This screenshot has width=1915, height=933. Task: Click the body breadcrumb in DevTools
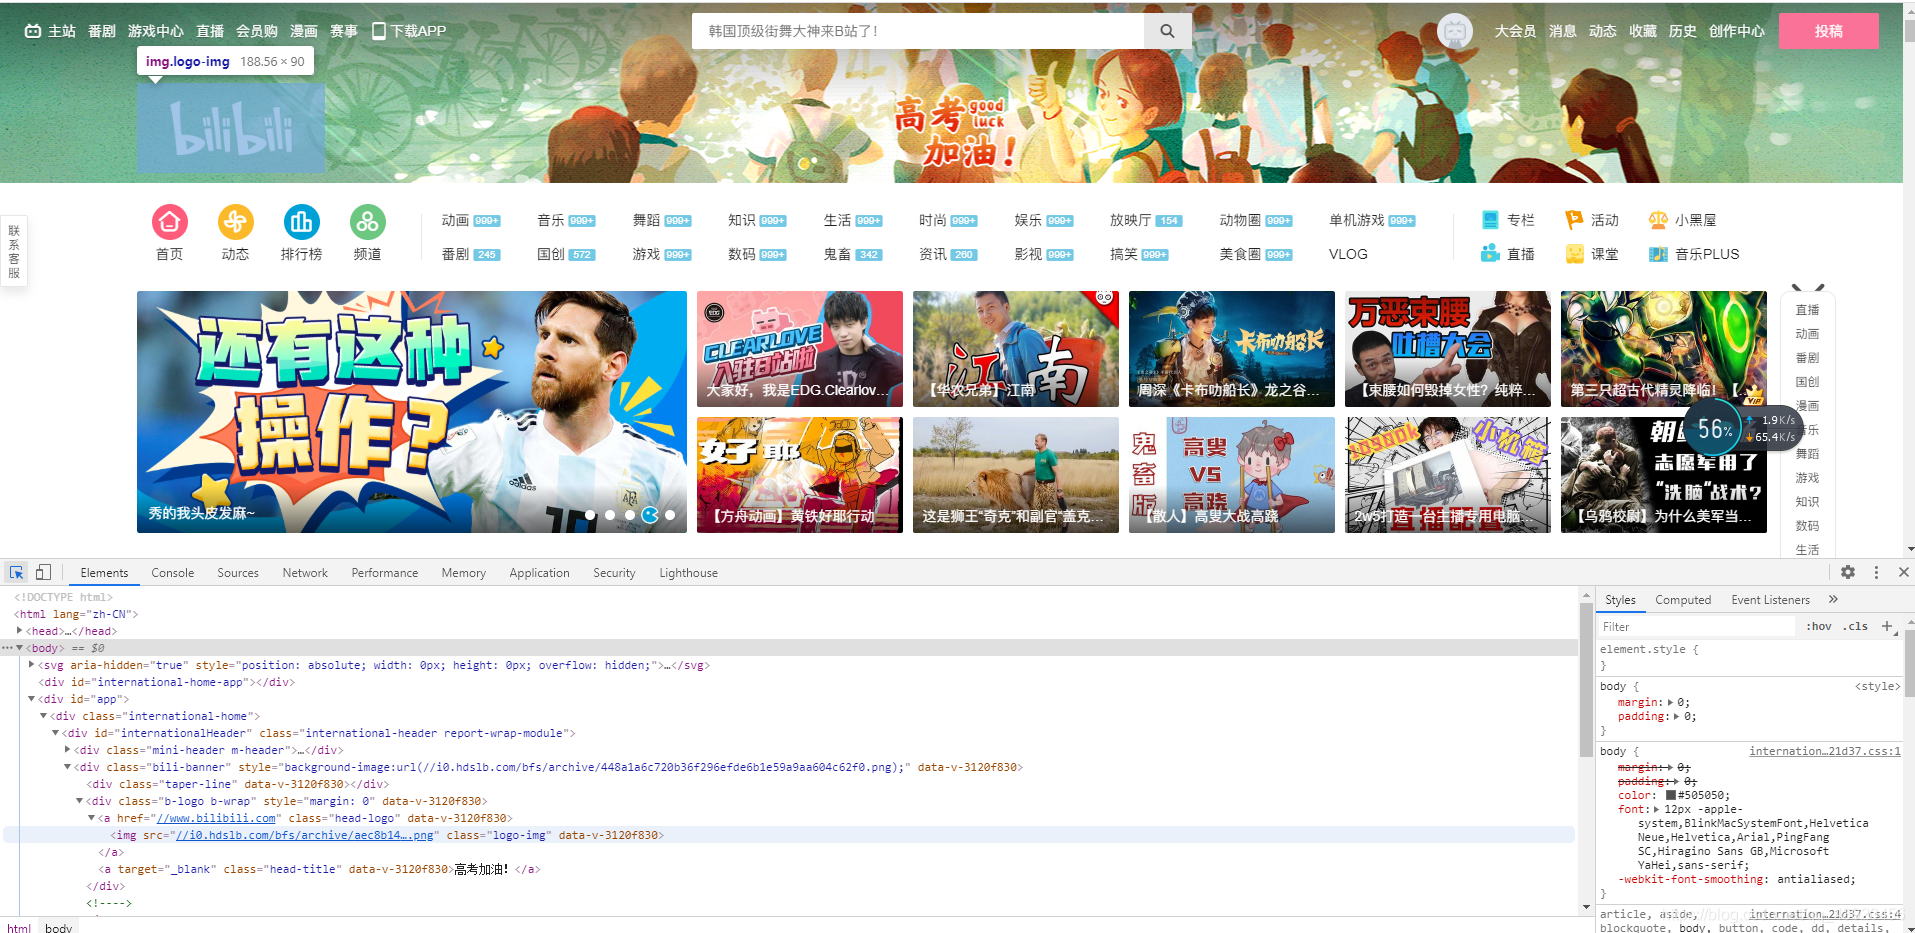[59, 928]
